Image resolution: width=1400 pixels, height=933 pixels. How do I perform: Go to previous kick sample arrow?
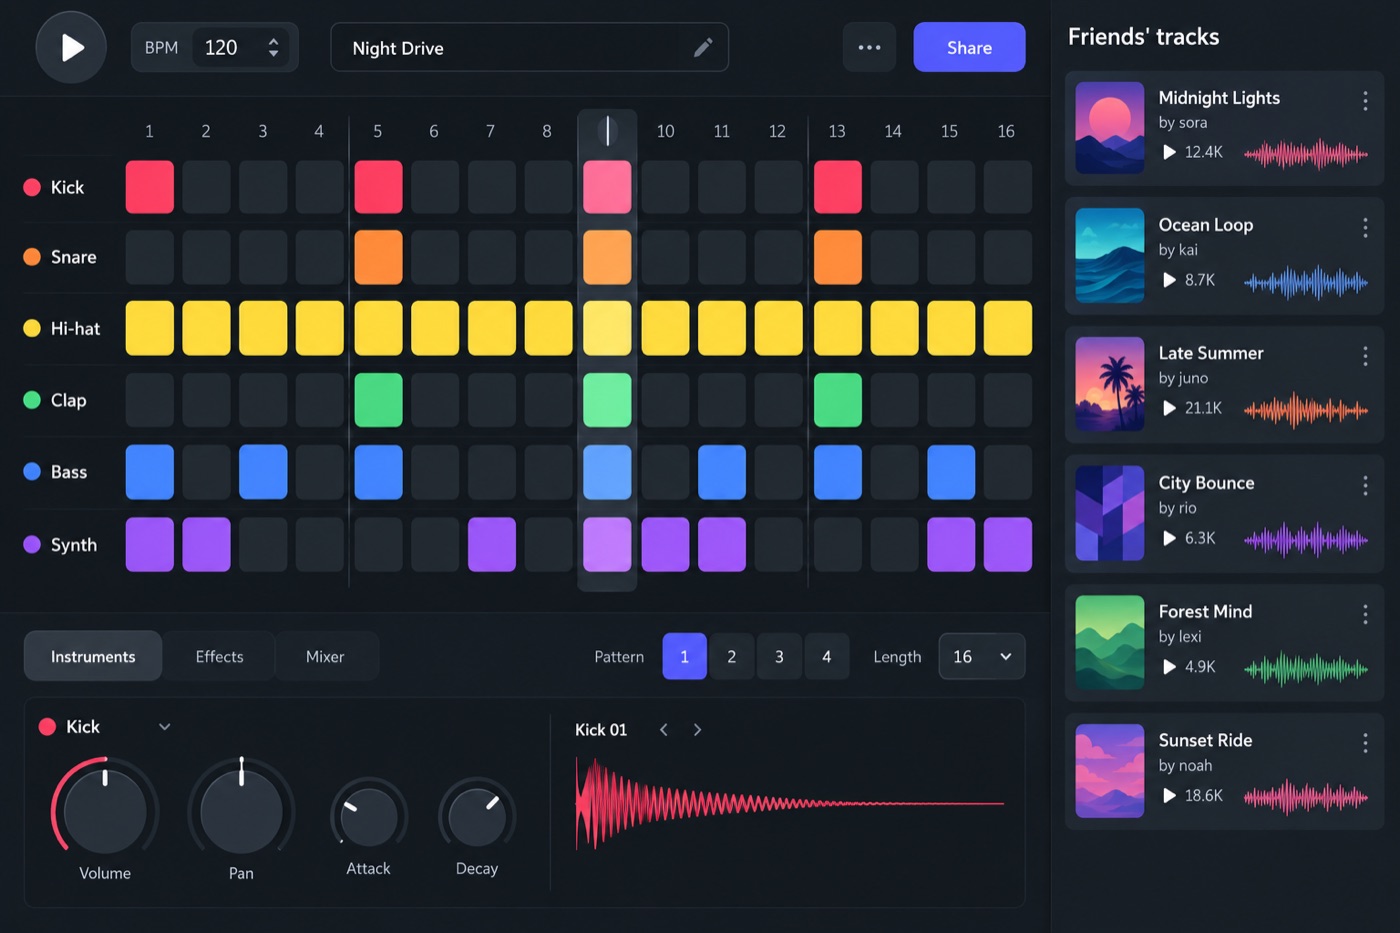pyautogui.click(x=664, y=730)
